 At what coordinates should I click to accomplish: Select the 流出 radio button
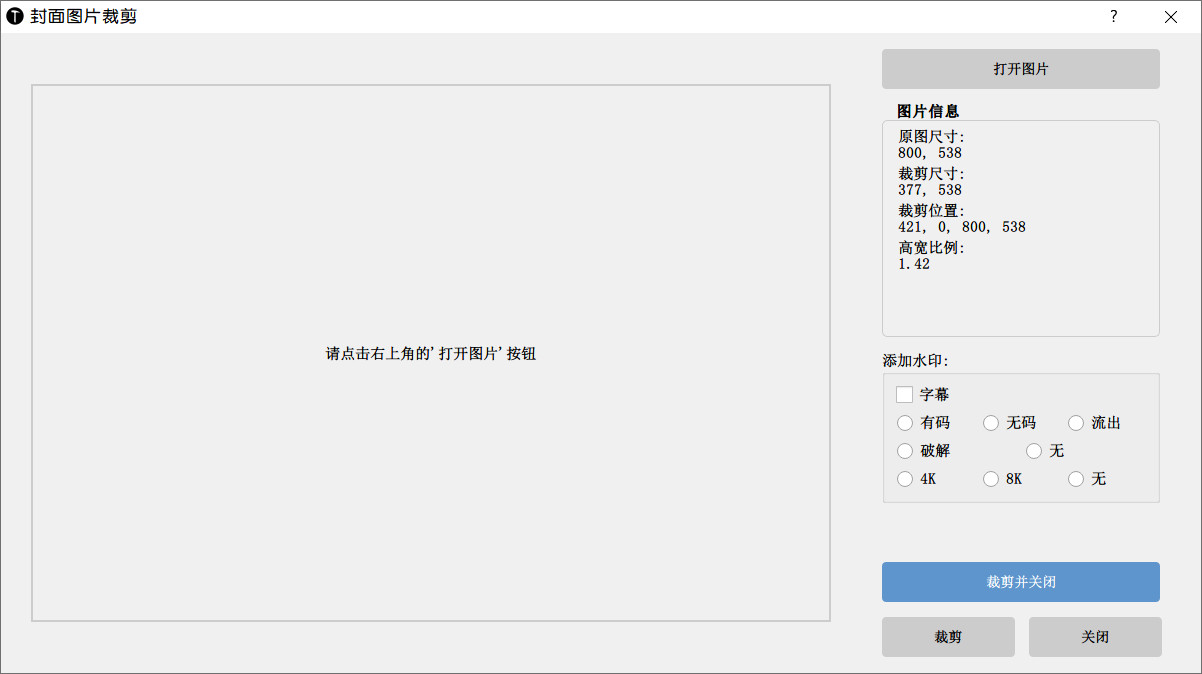[1076, 423]
